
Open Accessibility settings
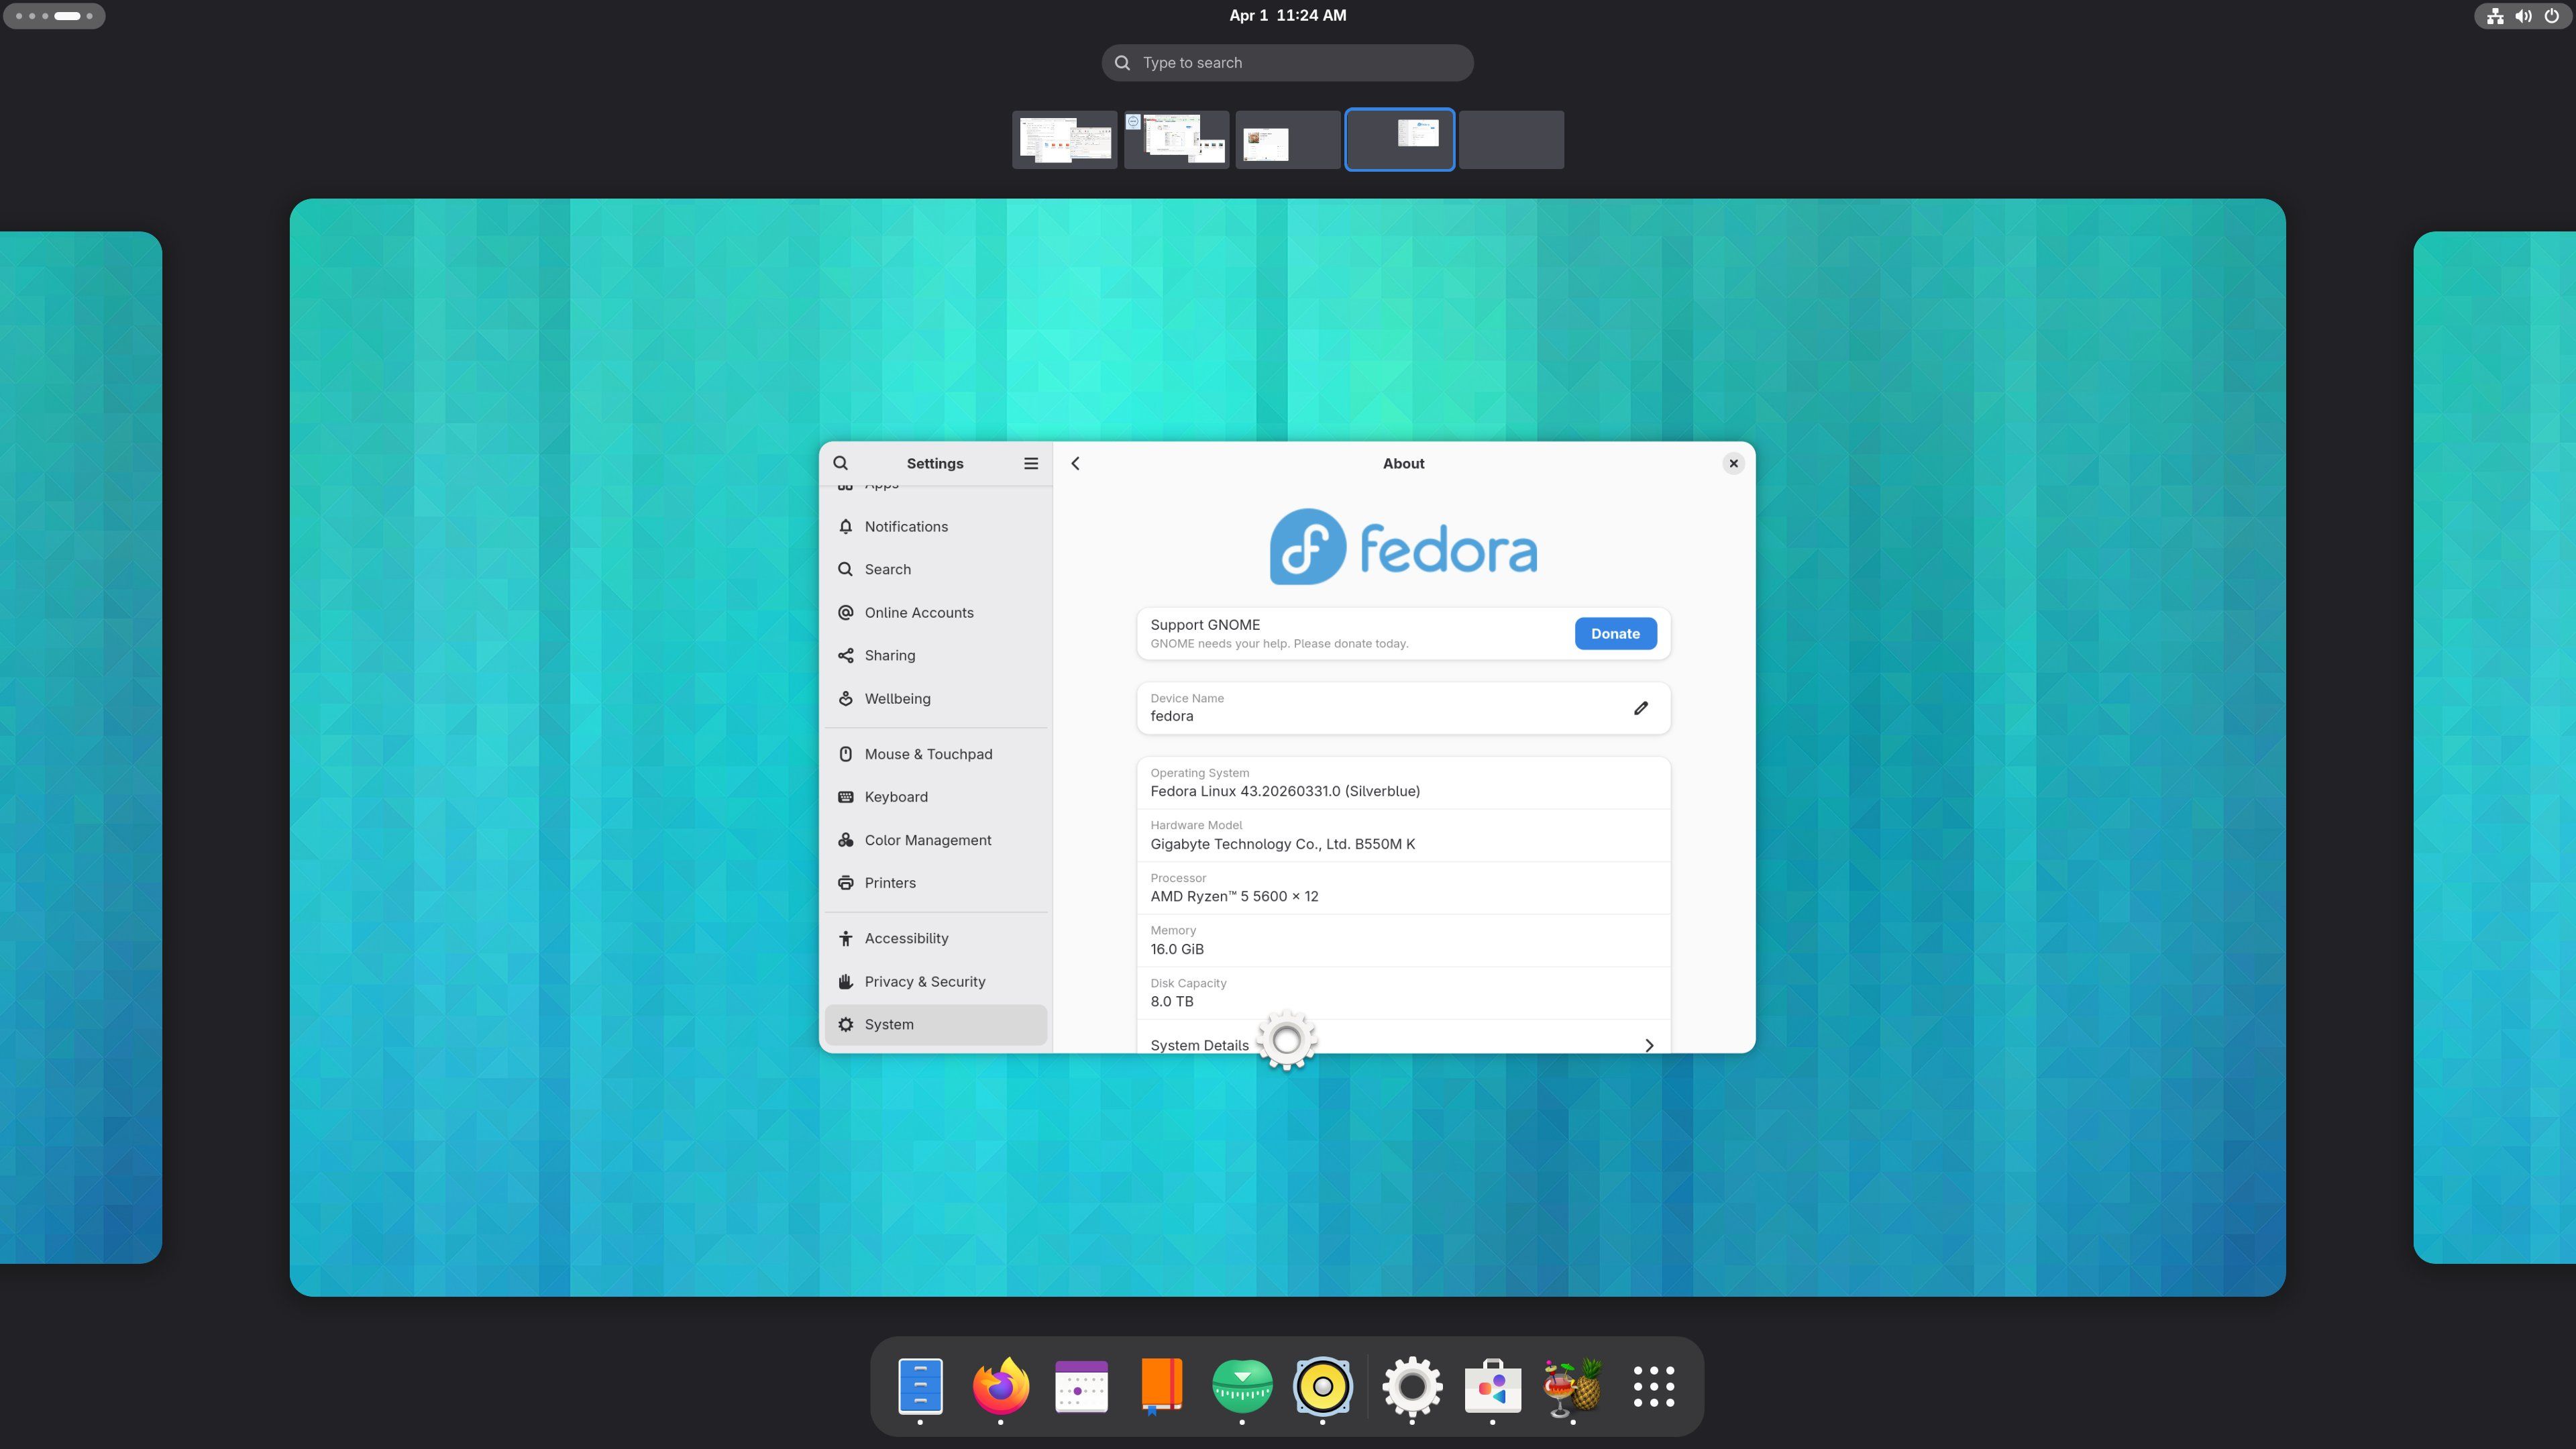coord(936,938)
